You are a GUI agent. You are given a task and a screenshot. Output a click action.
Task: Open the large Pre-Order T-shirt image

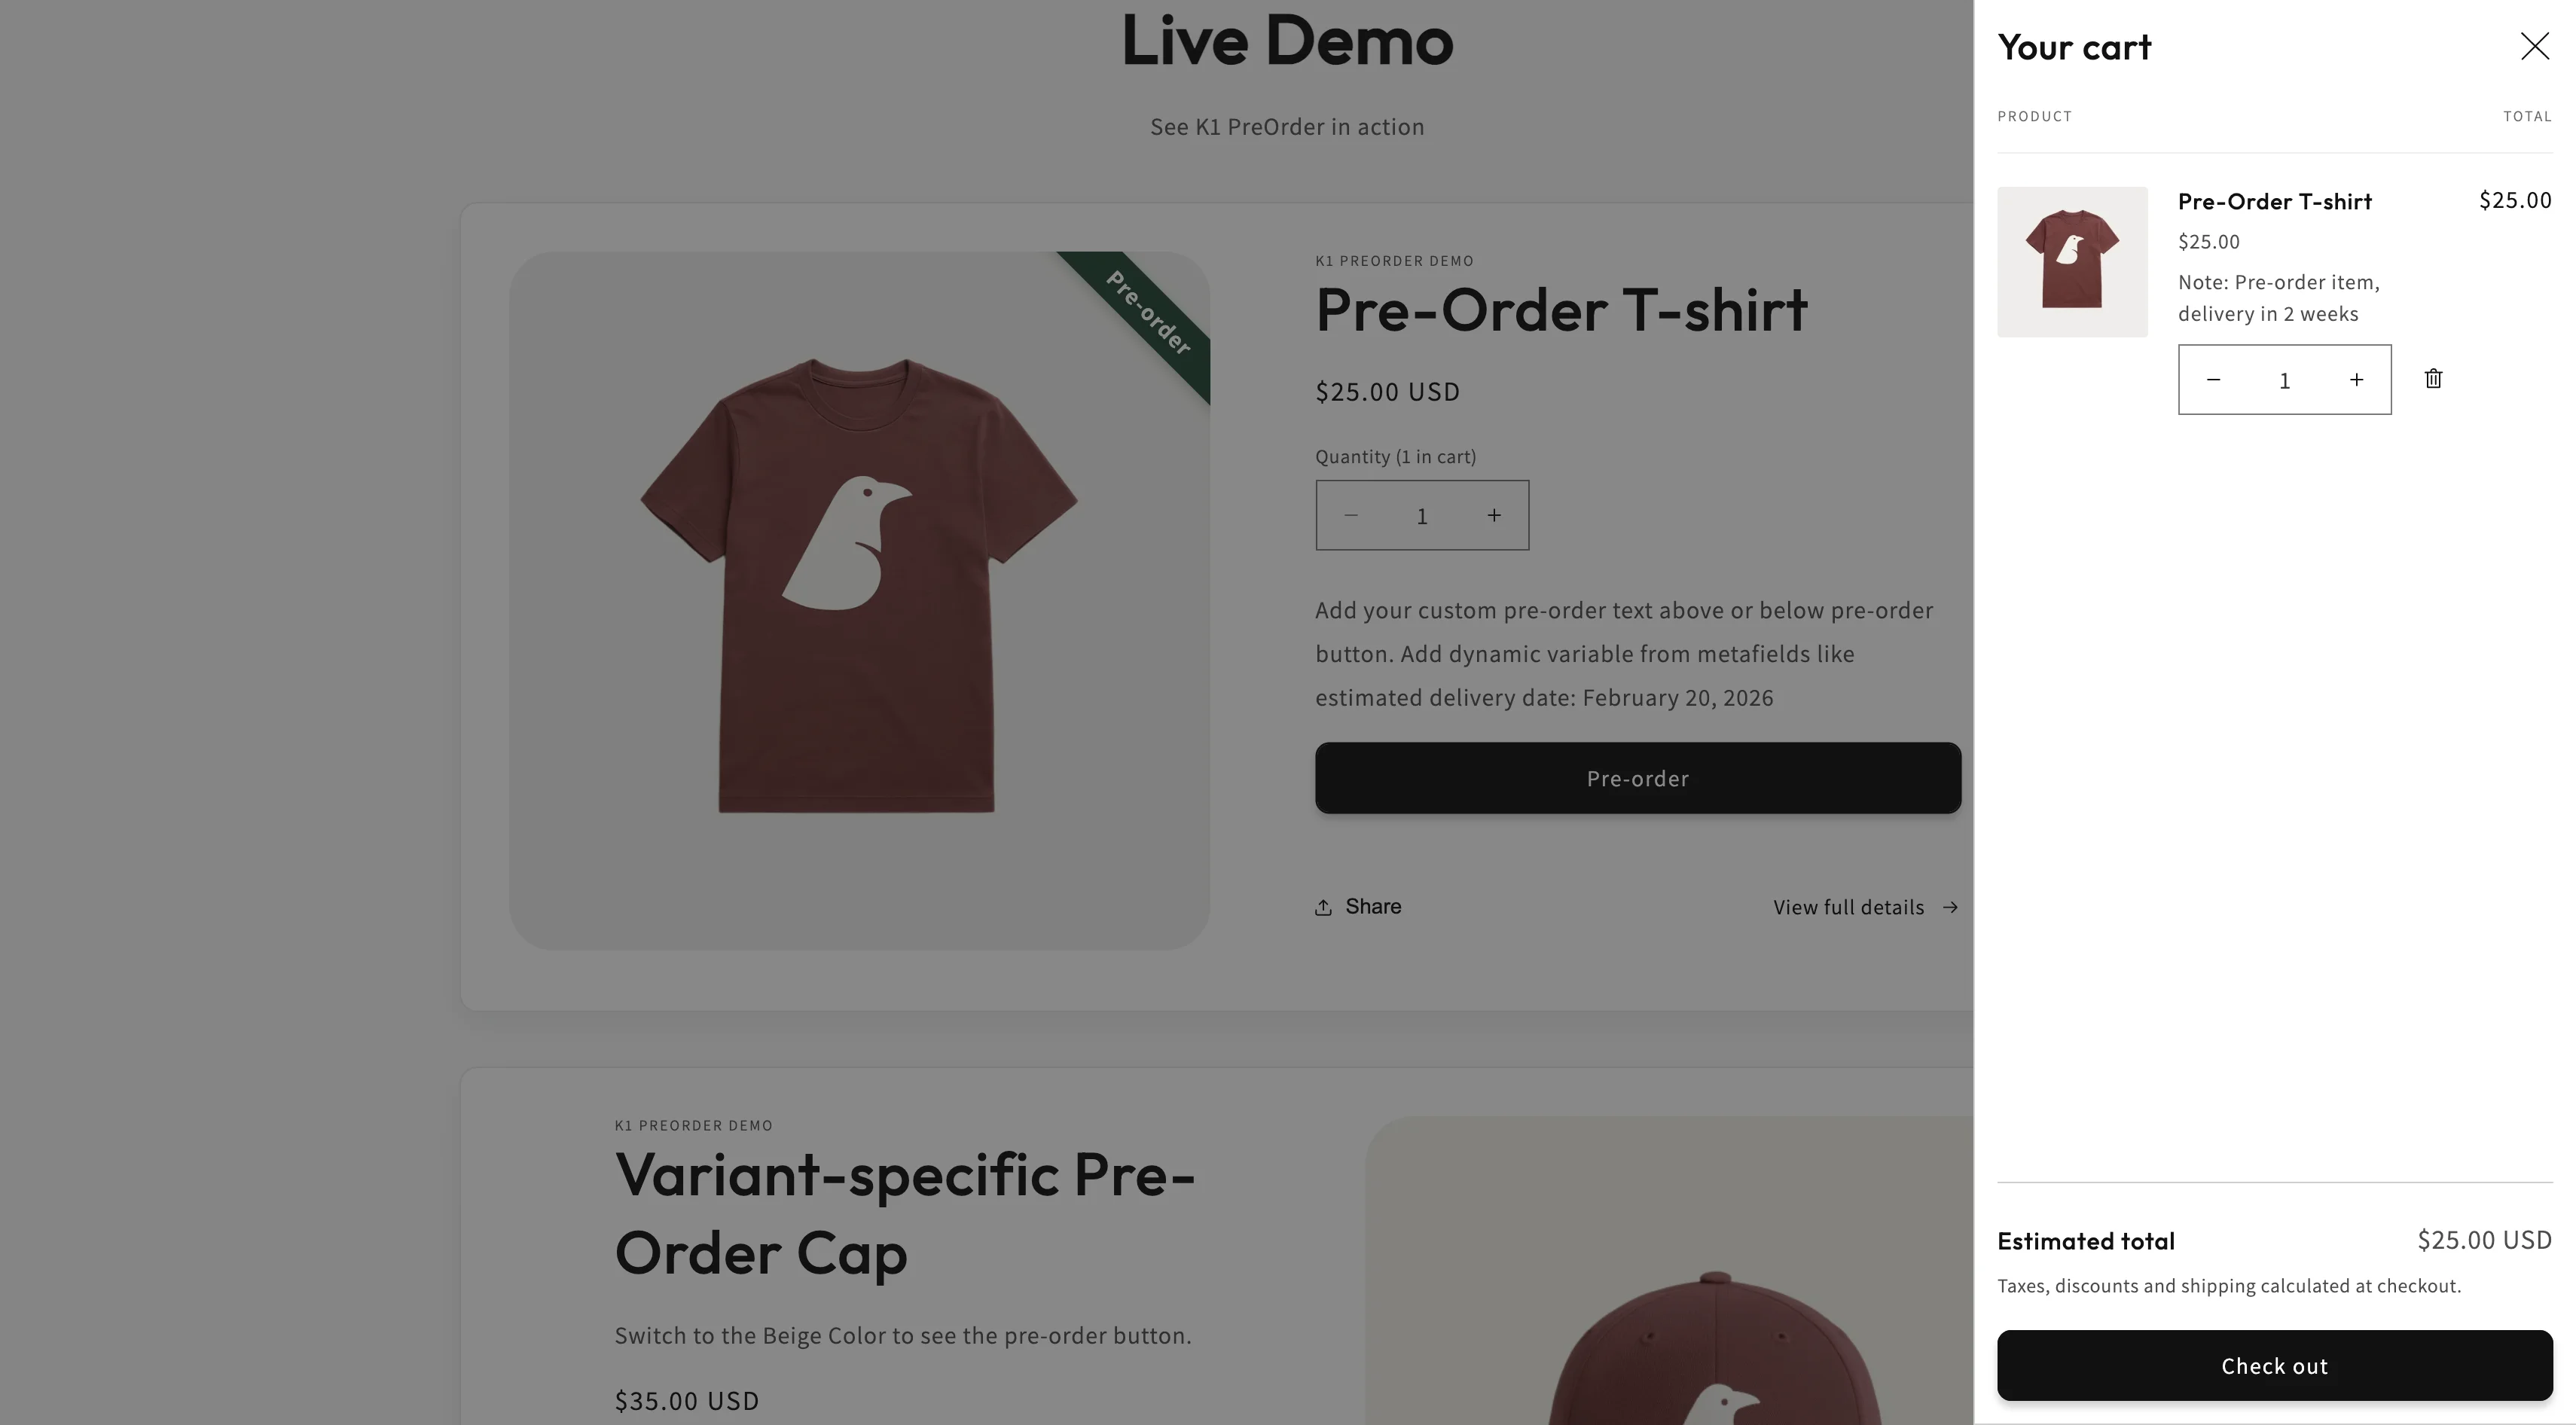[859, 600]
